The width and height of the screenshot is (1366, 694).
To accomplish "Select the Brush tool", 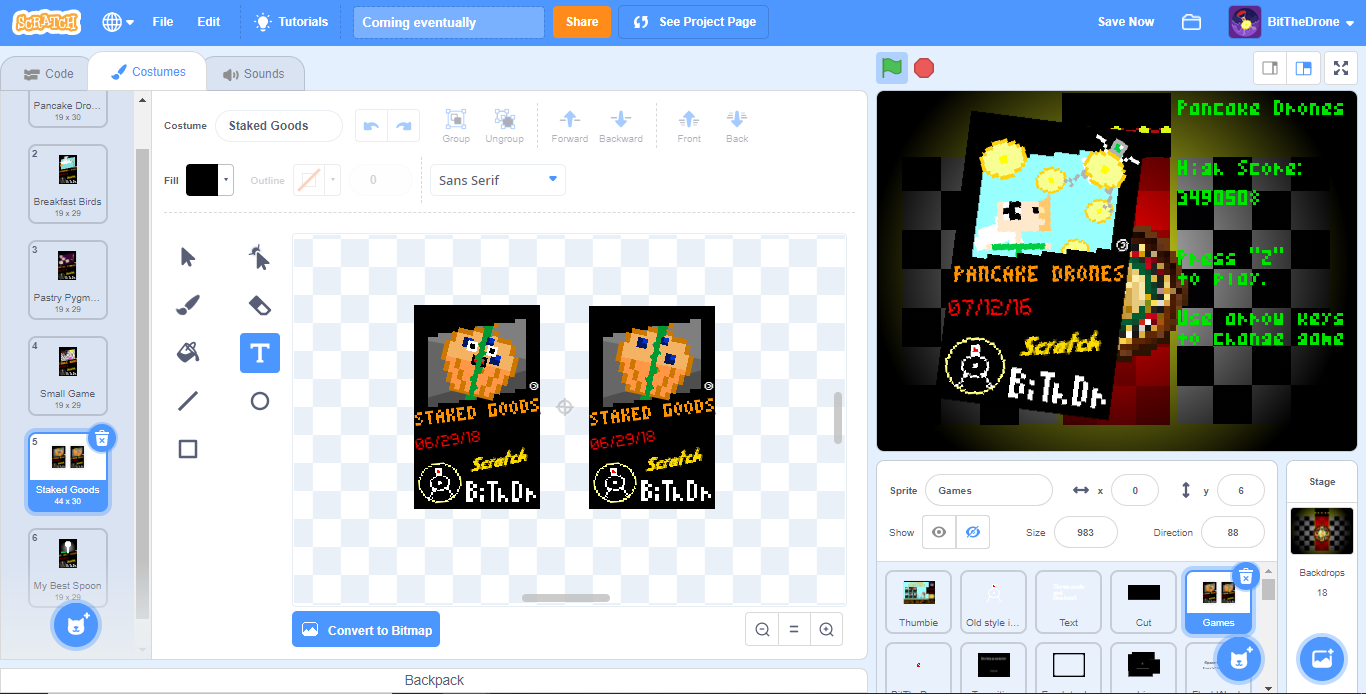I will pos(187,305).
